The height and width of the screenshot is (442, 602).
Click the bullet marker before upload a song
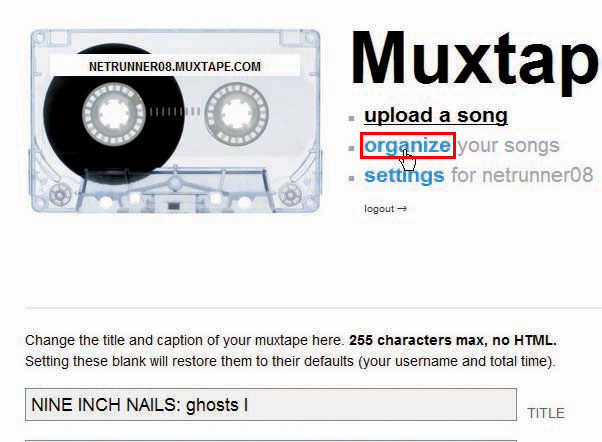[x=351, y=118]
